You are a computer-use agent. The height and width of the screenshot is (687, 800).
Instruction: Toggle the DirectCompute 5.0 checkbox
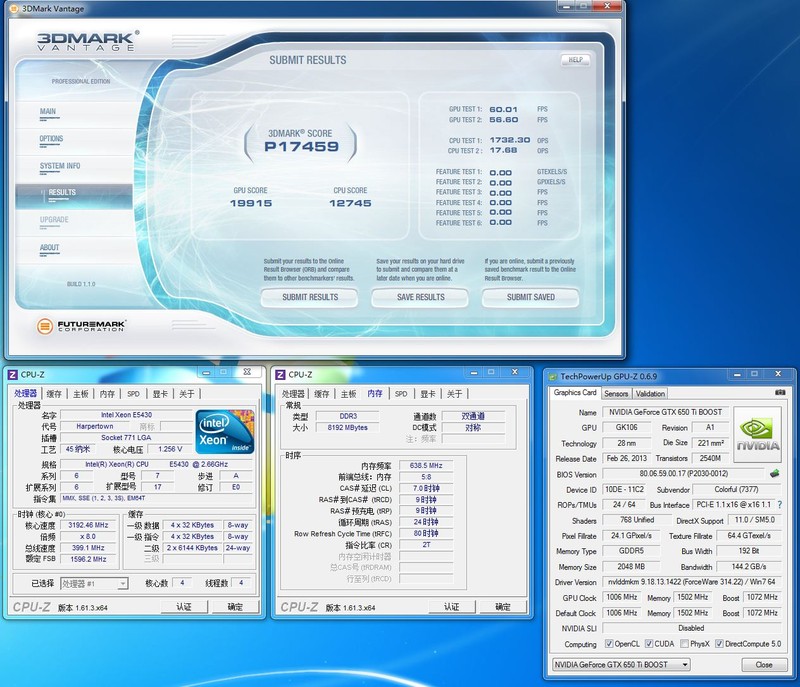pos(719,644)
